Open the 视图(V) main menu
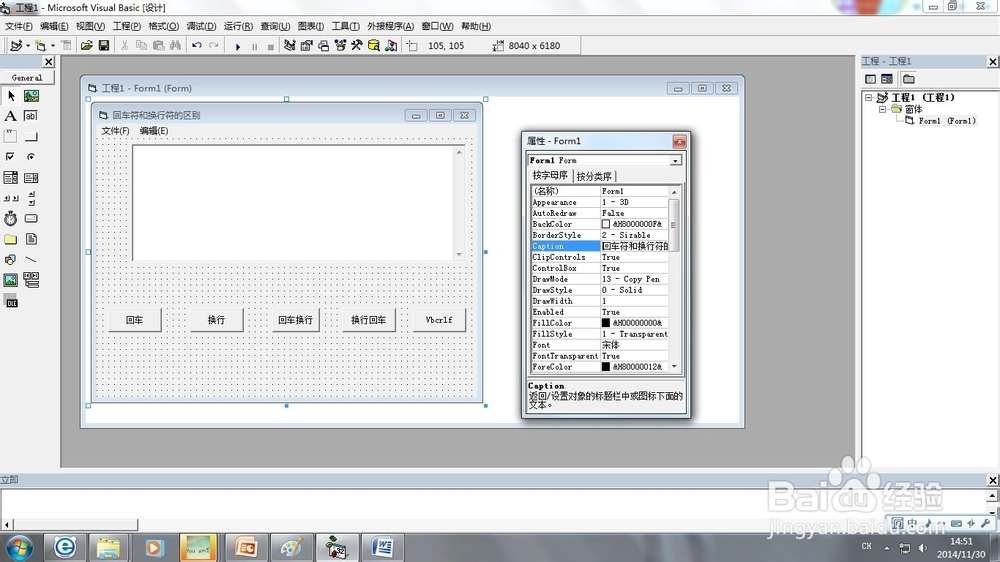1000x562 pixels. tap(90, 26)
